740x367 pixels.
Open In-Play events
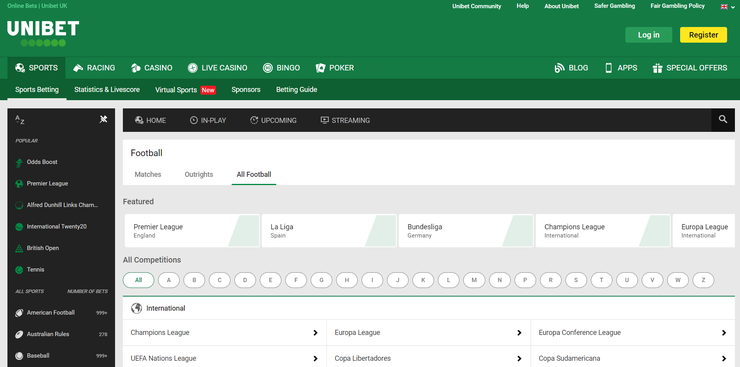[208, 120]
